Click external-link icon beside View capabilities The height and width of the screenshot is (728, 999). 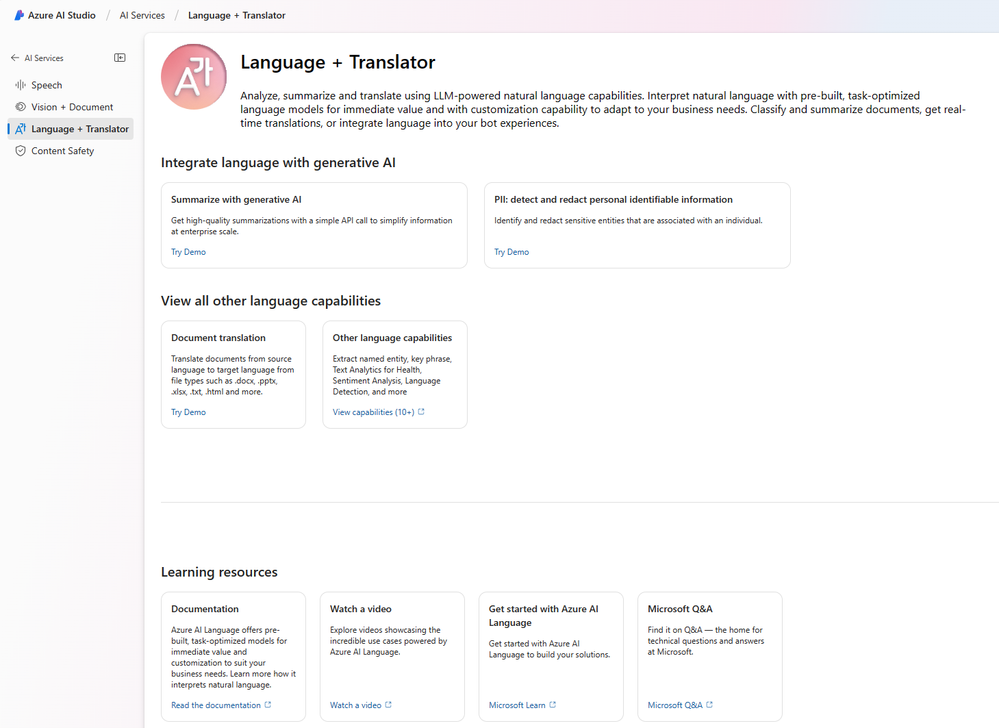421,412
